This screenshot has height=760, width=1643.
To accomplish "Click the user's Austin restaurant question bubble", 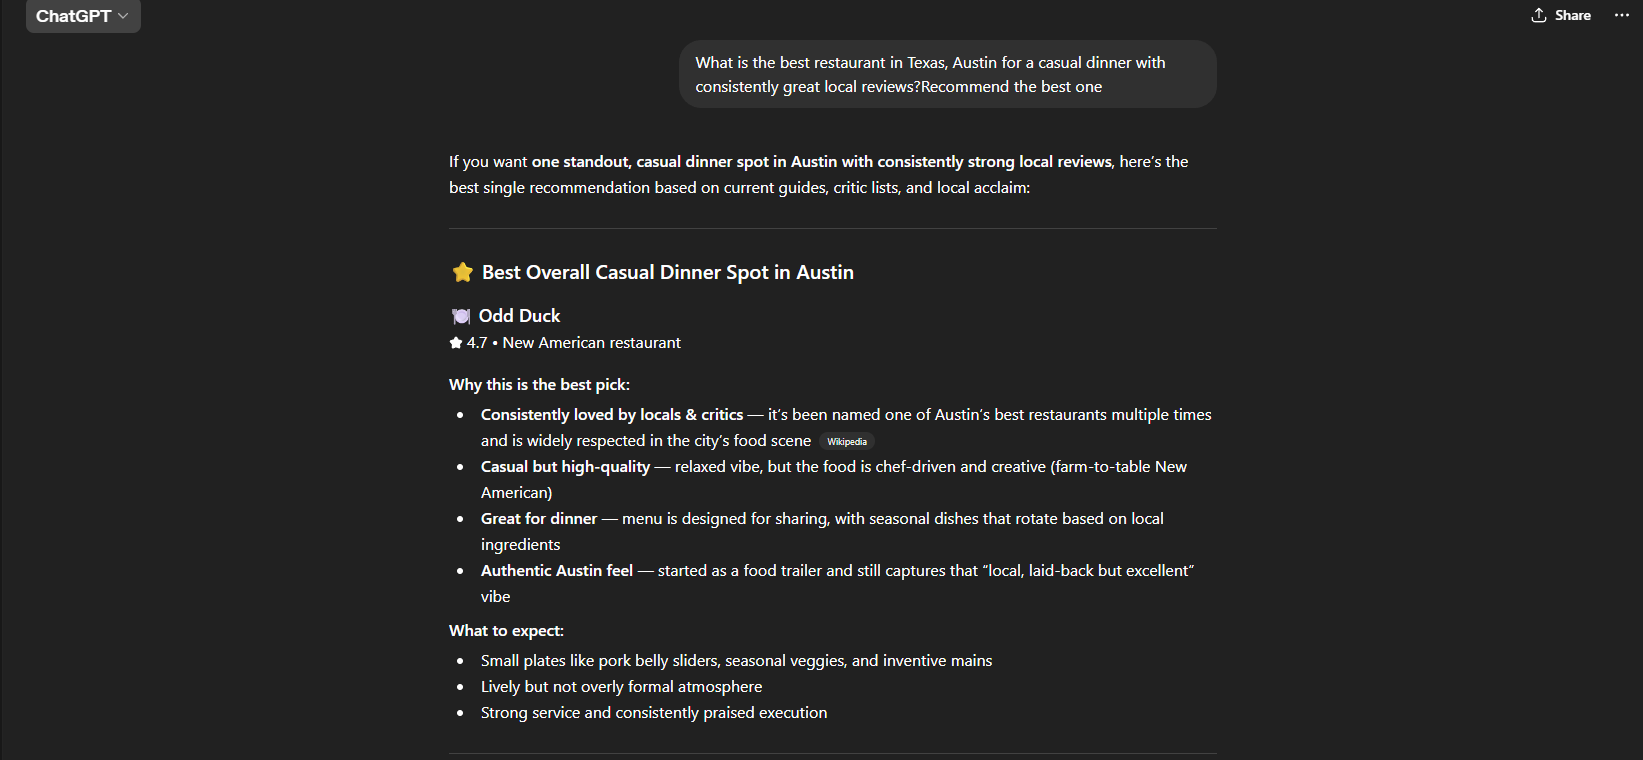I will coord(947,74).
